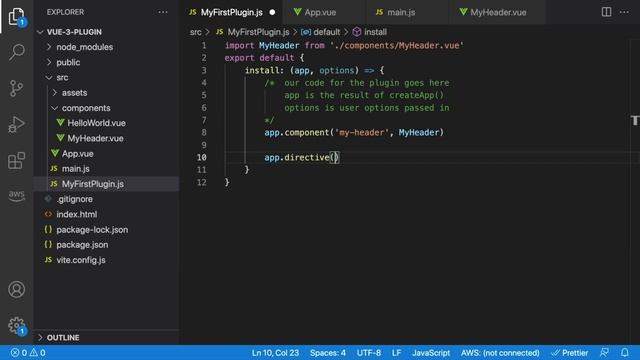Open MyHeader.vue in the explorer tree
The width and height of the screenshot is (640, 360).
(106, 138)
